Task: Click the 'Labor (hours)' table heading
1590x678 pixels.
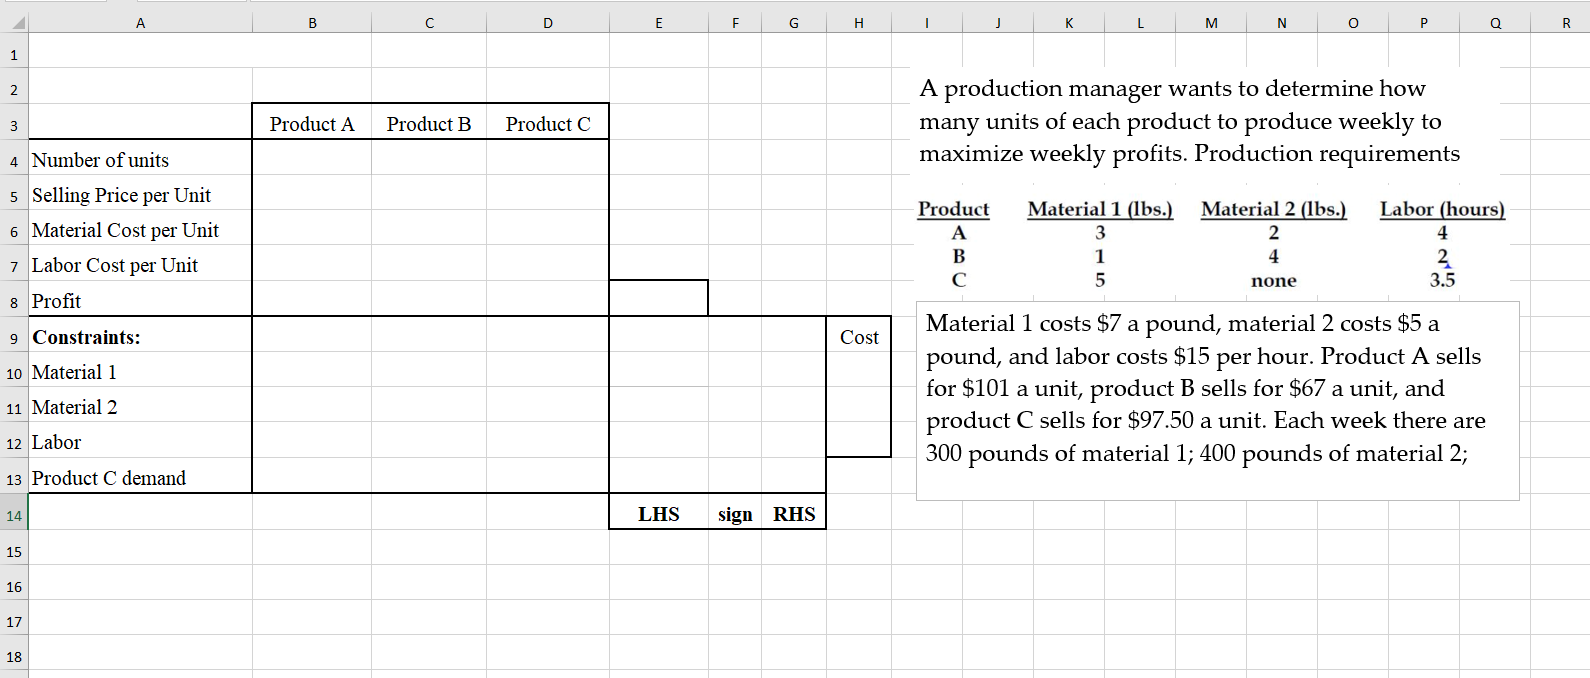Action: coord(1442,209)
